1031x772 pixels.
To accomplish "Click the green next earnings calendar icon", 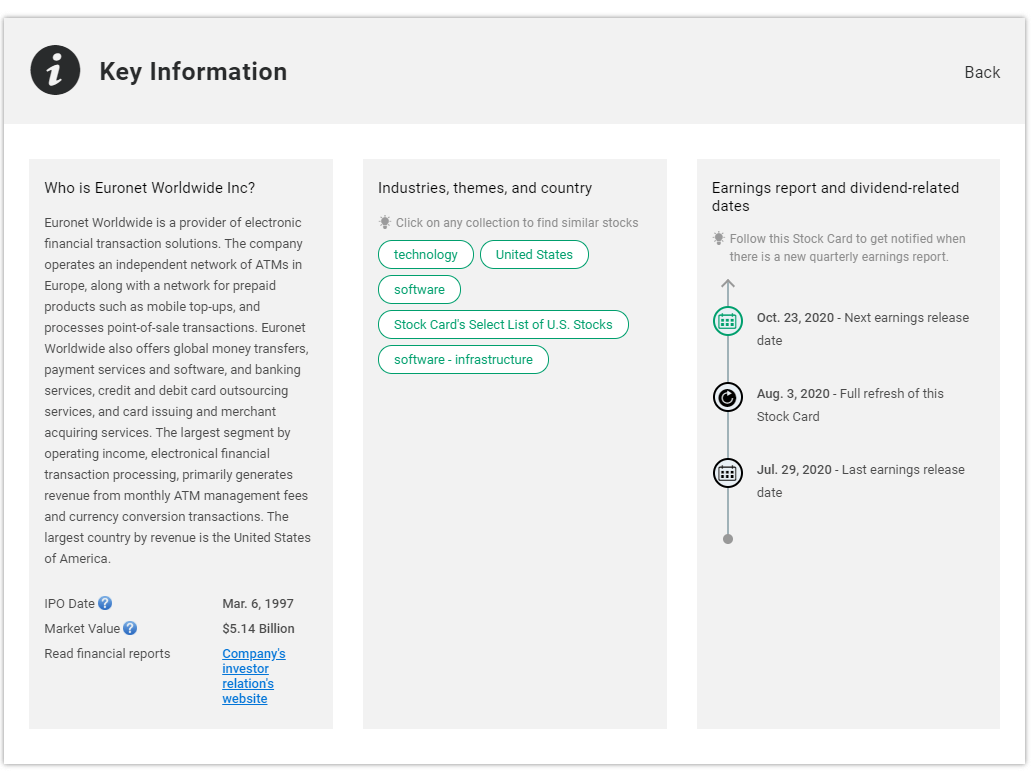I will pos(727,321).
